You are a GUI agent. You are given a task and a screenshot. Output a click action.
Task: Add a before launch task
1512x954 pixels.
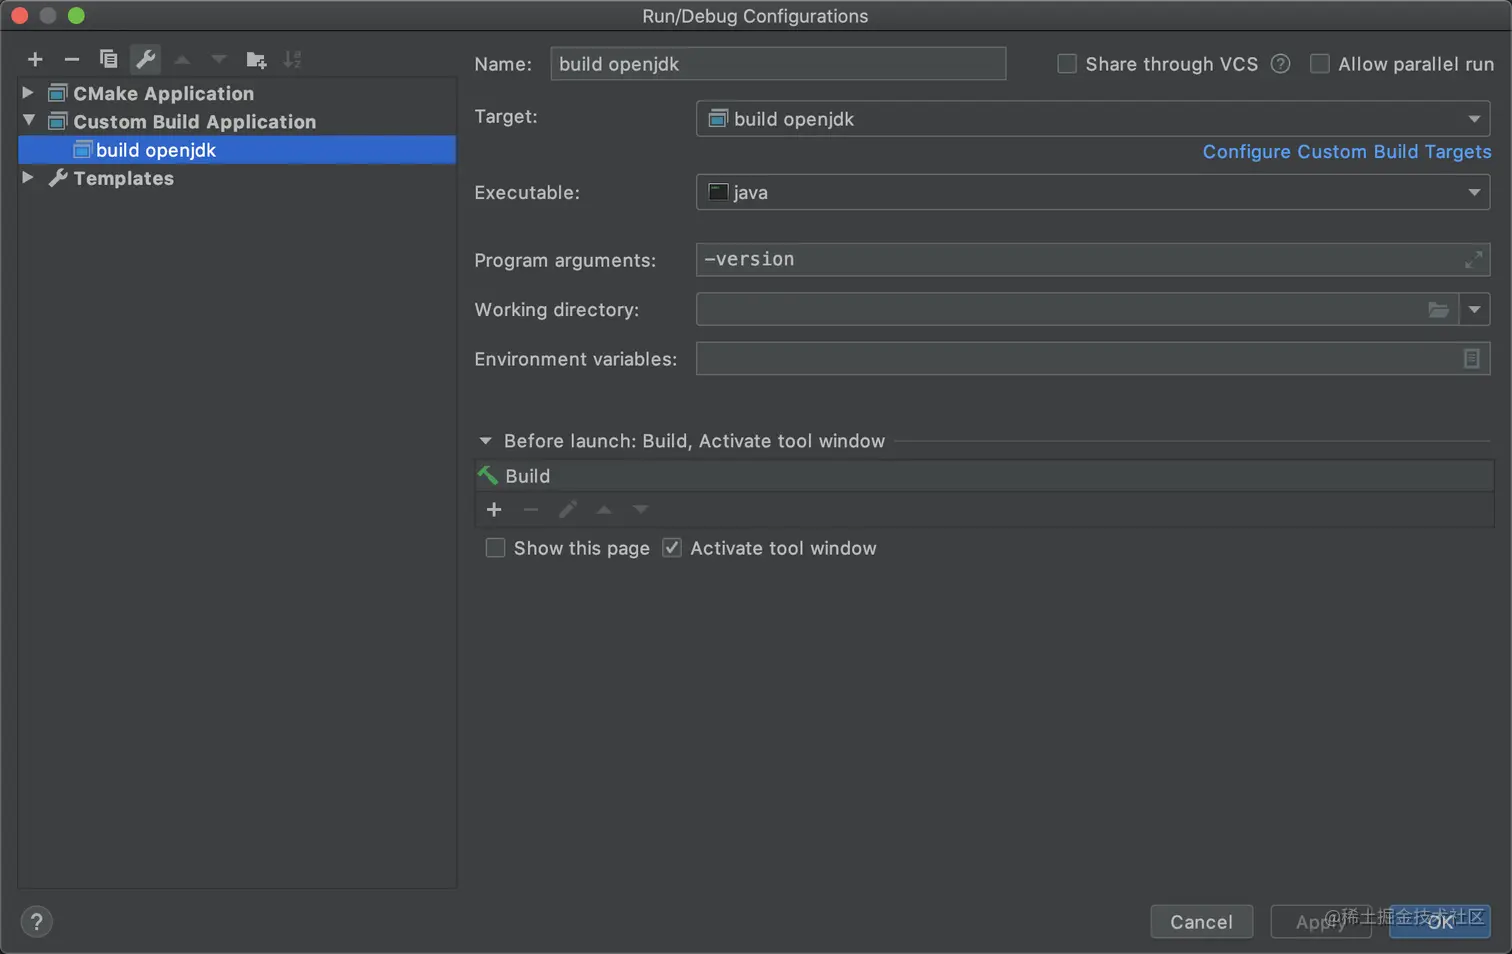click(x=494, y=510)
